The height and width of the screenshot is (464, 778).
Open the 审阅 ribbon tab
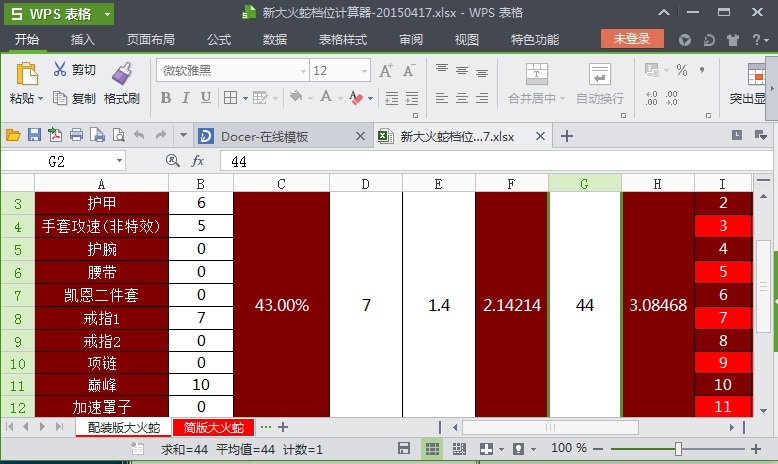[411, 40]
